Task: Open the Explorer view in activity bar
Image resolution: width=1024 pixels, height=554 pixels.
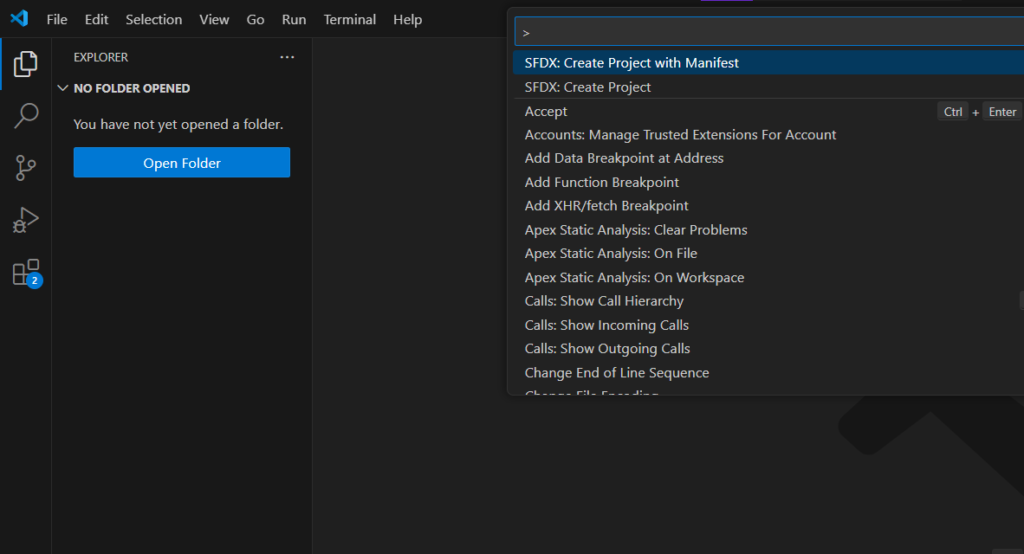Action: (25, 65)
